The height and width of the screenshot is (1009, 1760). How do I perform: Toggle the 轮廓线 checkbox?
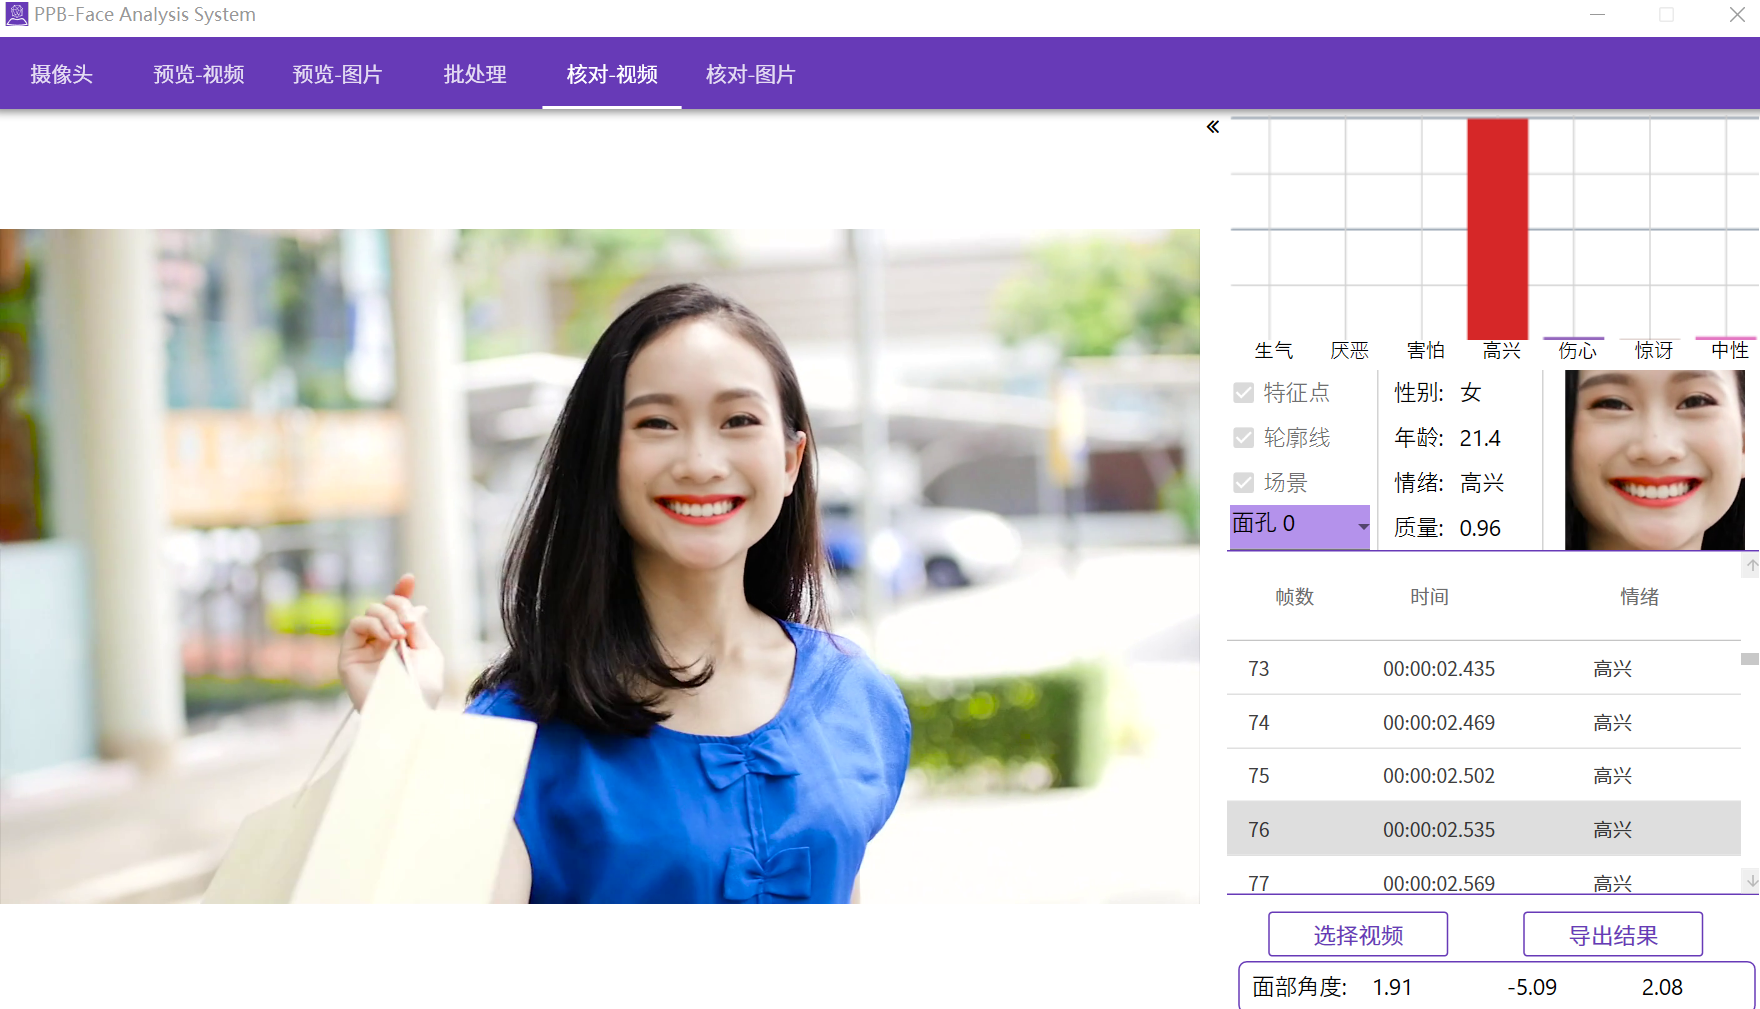click(1244, 438)
